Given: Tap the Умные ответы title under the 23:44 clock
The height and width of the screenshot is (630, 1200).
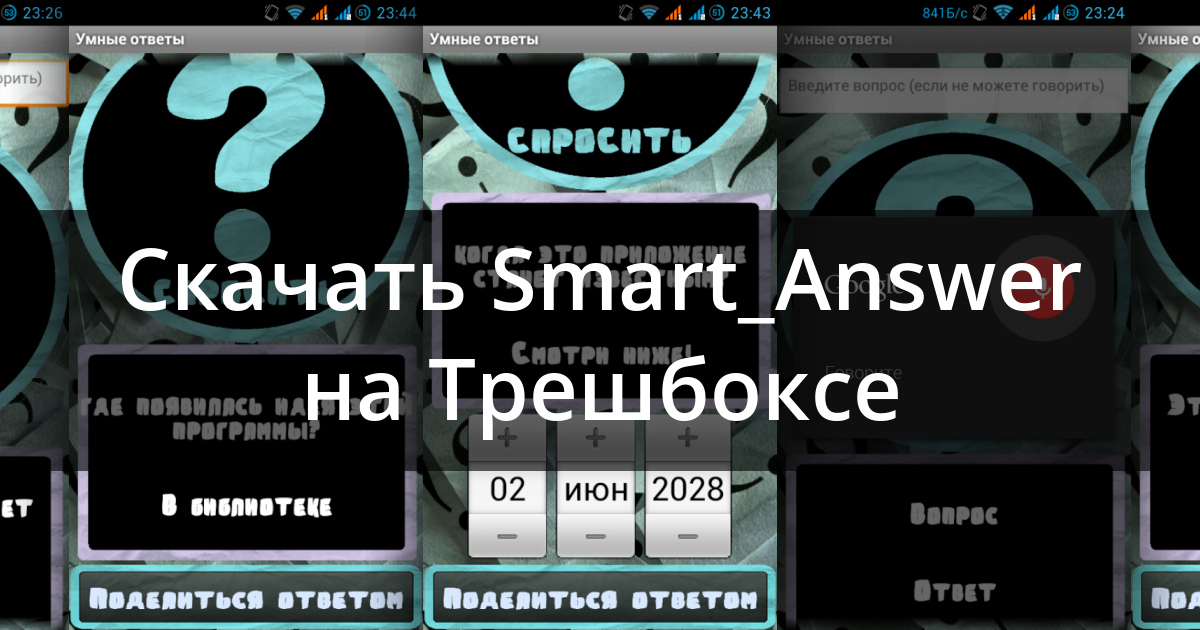Looking at the screenshot, I should (x=129, y=39).
